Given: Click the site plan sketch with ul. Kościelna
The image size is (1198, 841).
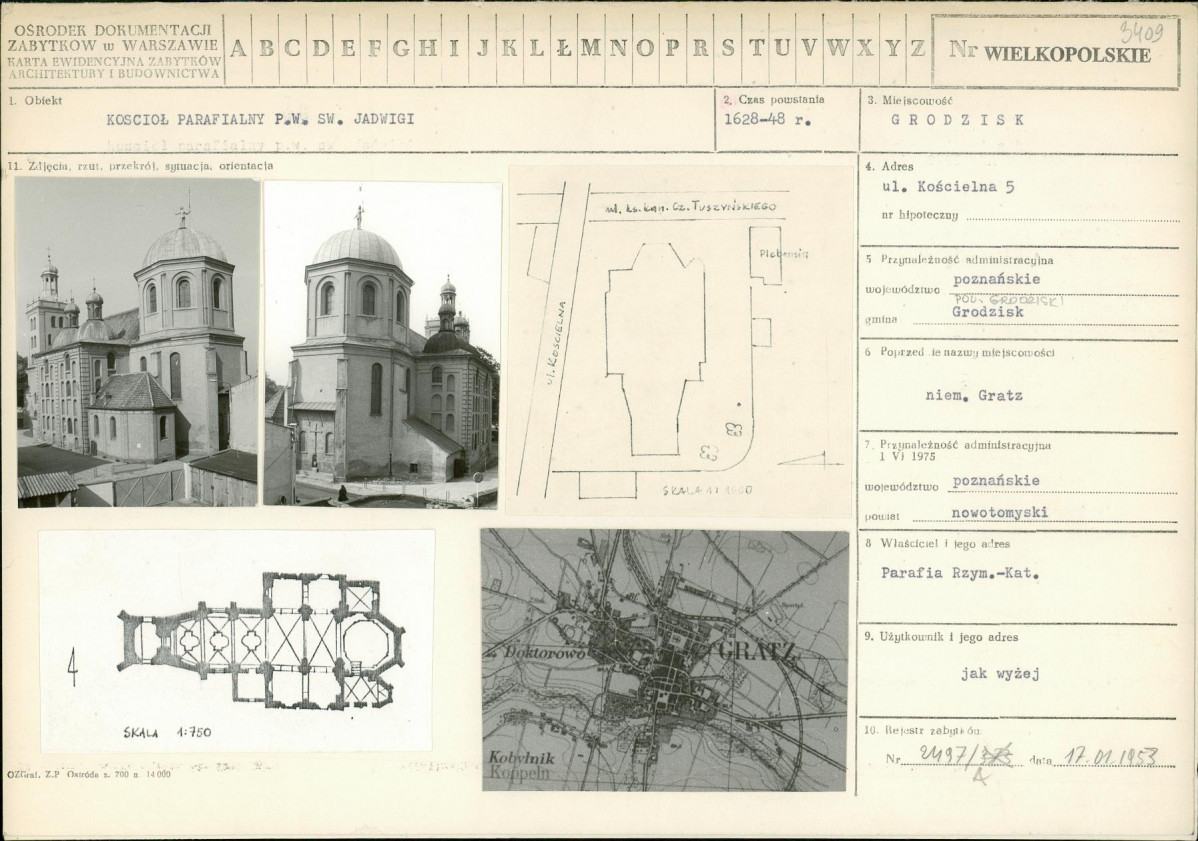Looking at the screenshot, I should click(680, 340).
